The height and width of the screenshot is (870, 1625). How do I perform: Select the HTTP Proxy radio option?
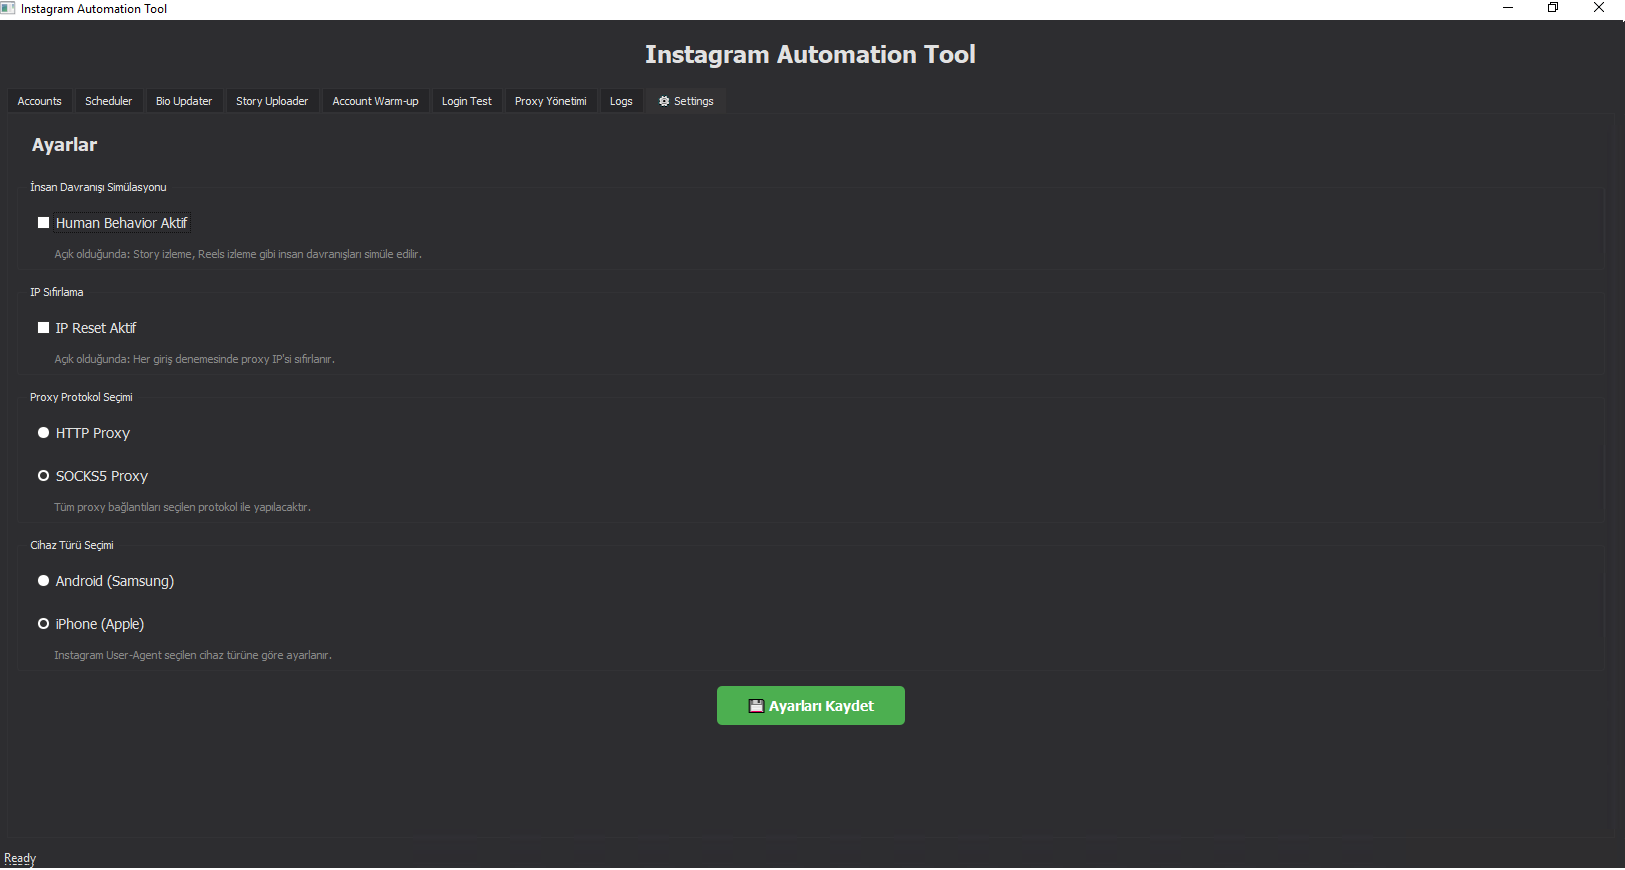coord(44,433)
